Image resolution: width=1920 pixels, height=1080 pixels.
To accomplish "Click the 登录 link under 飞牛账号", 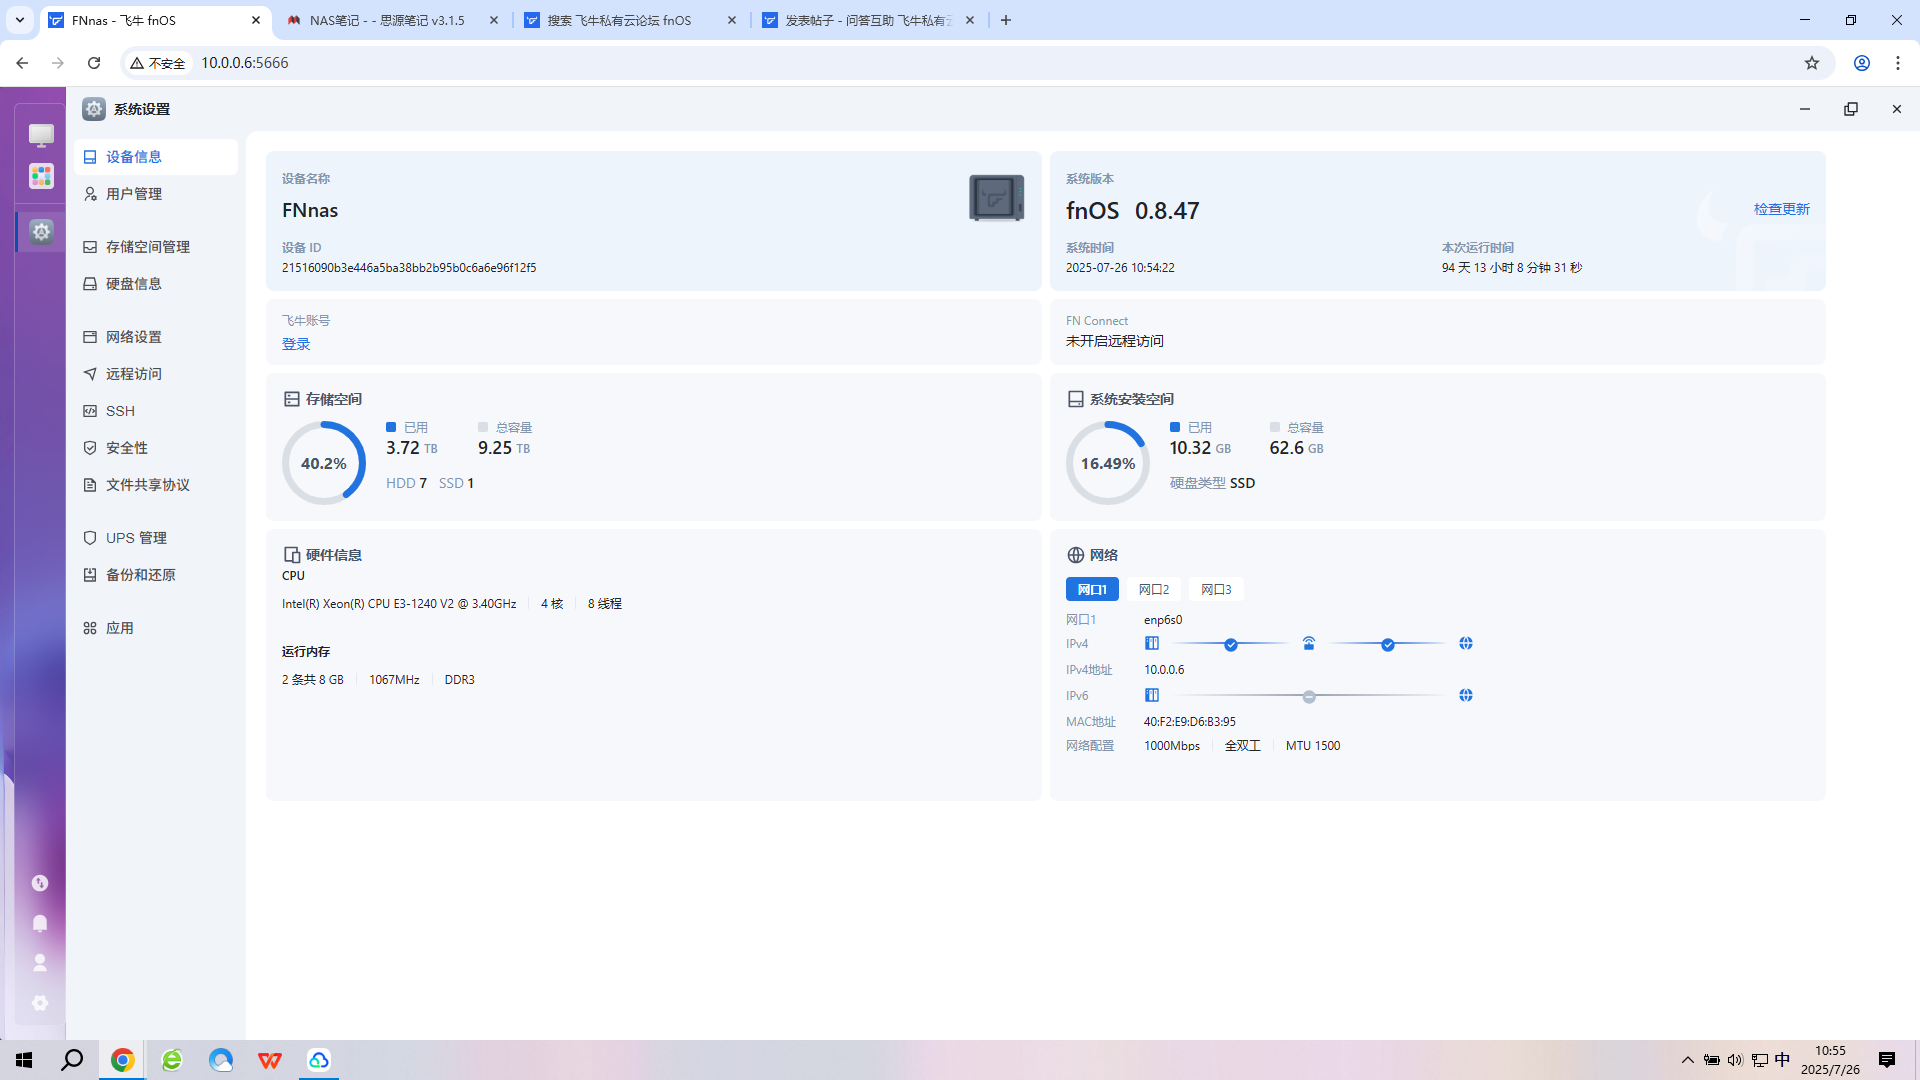I will (296, 344).
